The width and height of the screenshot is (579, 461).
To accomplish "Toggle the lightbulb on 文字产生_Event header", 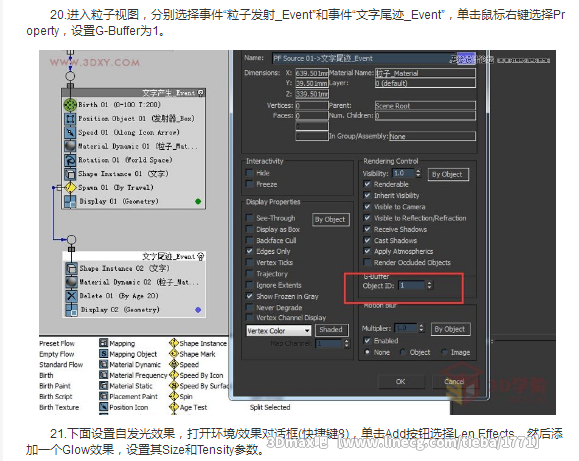I will click(x=201, y=93).
